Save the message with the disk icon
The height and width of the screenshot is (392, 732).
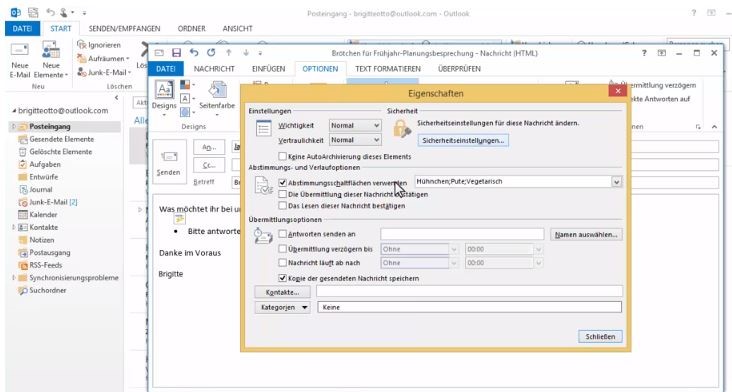point(176,53)
